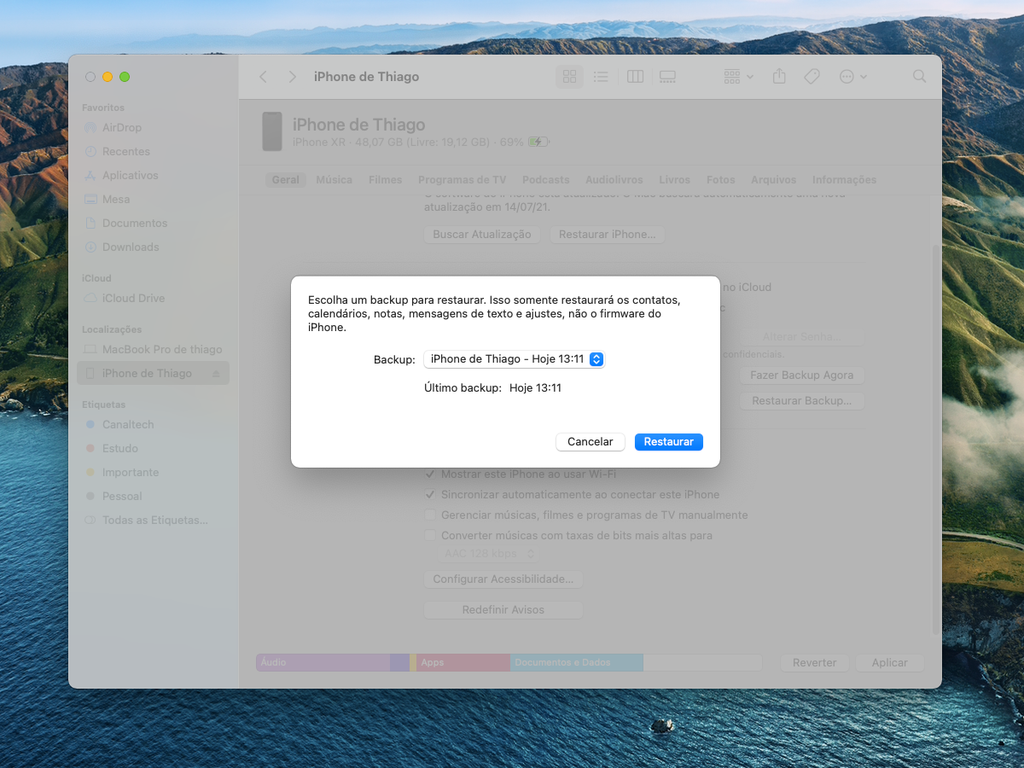Screen dimensions: 1024x768
Task: Switch to list view
Action: [601, 76]
